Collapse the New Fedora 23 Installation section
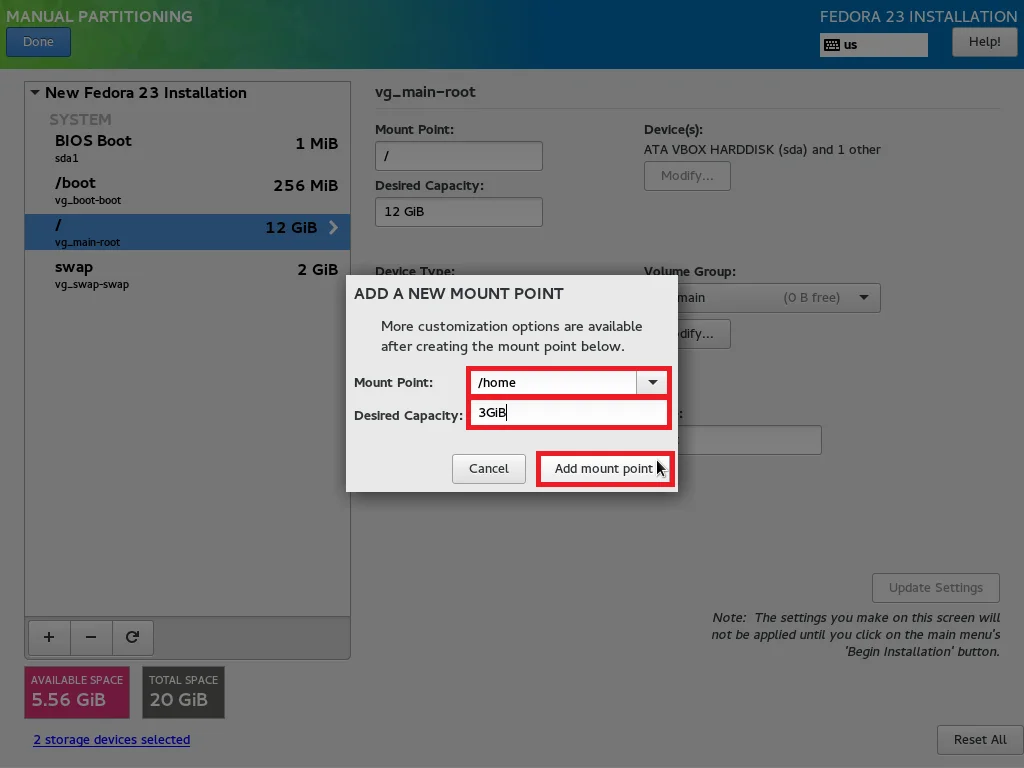 [35, 93]
